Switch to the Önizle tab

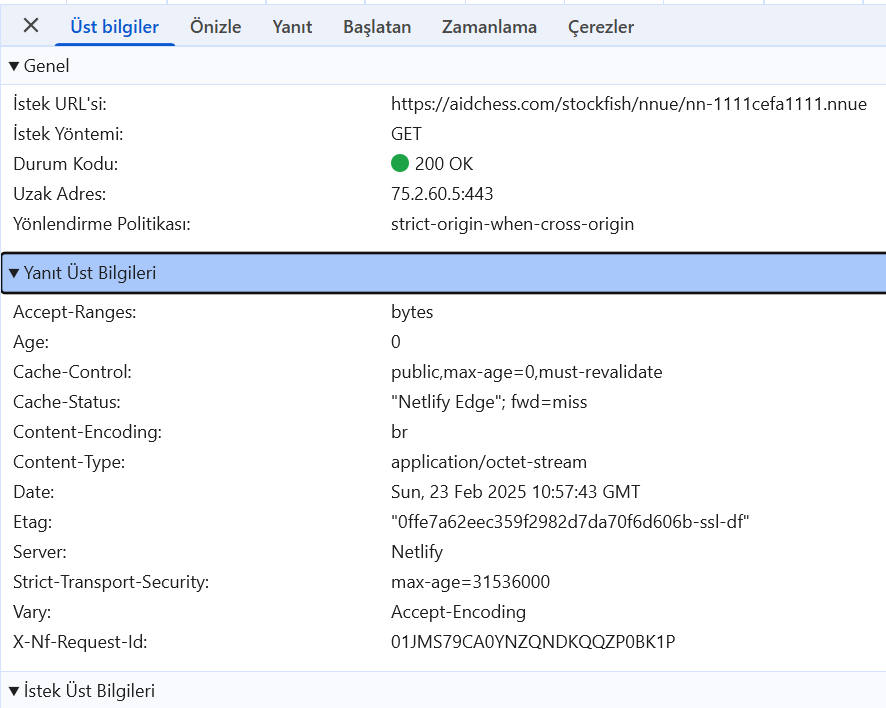point(215,27)
